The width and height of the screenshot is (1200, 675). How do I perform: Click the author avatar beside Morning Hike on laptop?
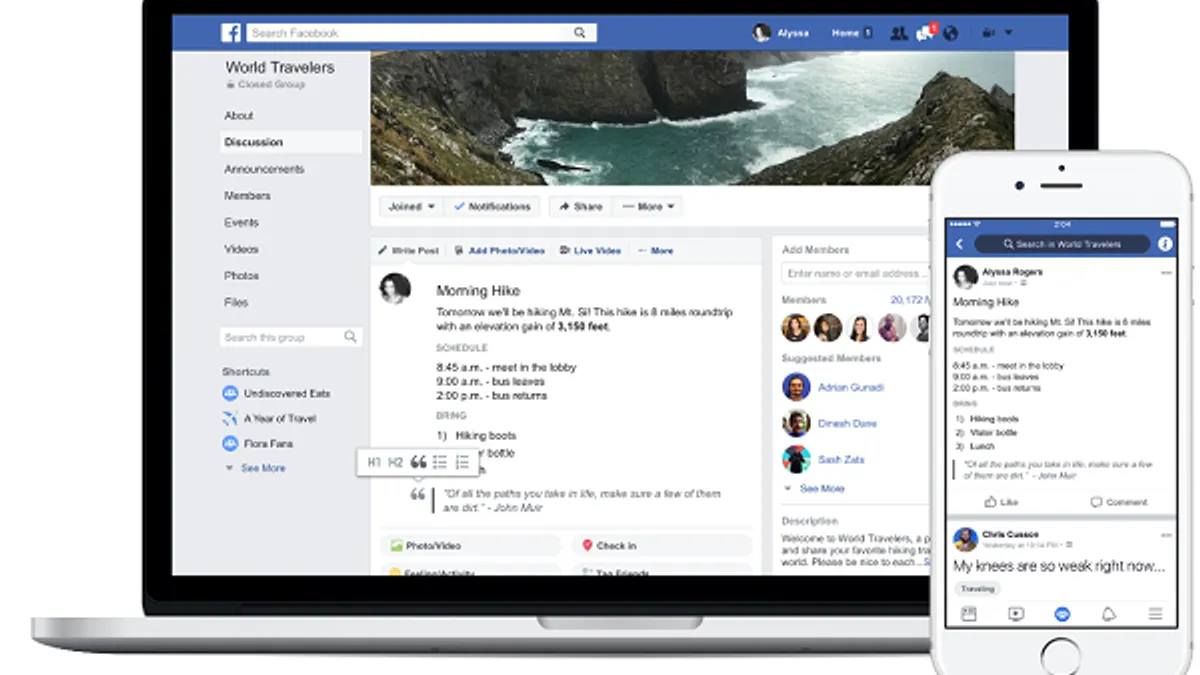pos(395,288)
